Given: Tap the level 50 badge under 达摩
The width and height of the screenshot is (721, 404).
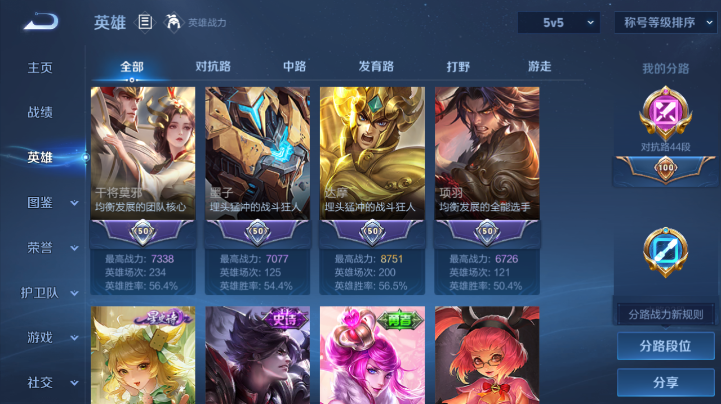Looking at the screenshot, I should (x=372, y=231).
